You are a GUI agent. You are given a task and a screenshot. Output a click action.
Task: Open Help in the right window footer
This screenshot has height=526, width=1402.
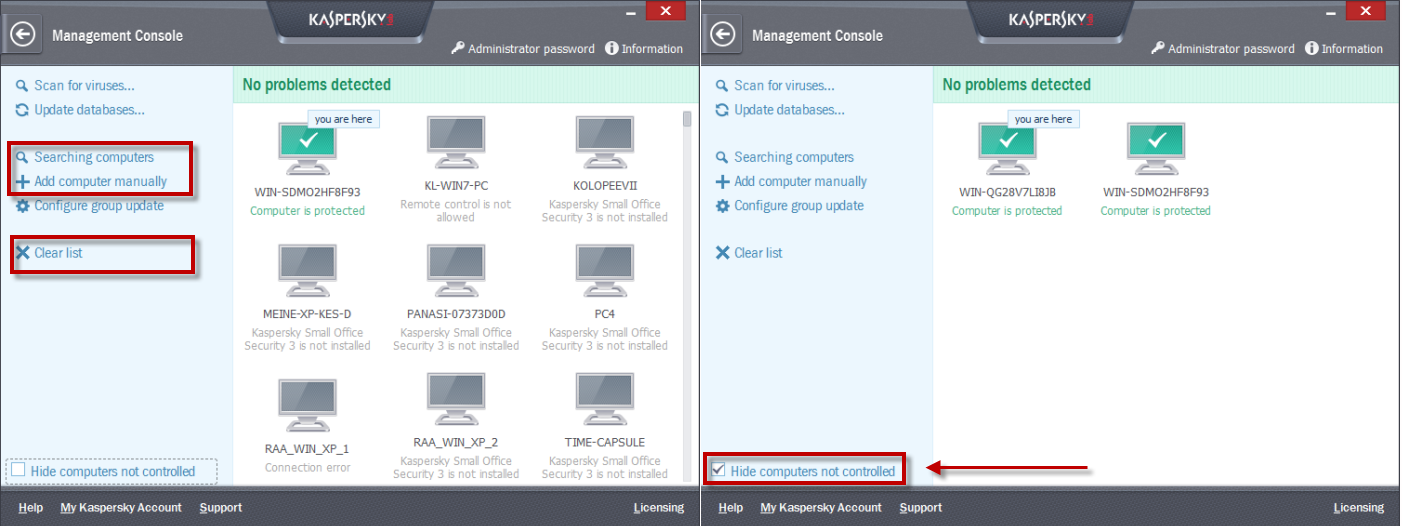[731, 508]
